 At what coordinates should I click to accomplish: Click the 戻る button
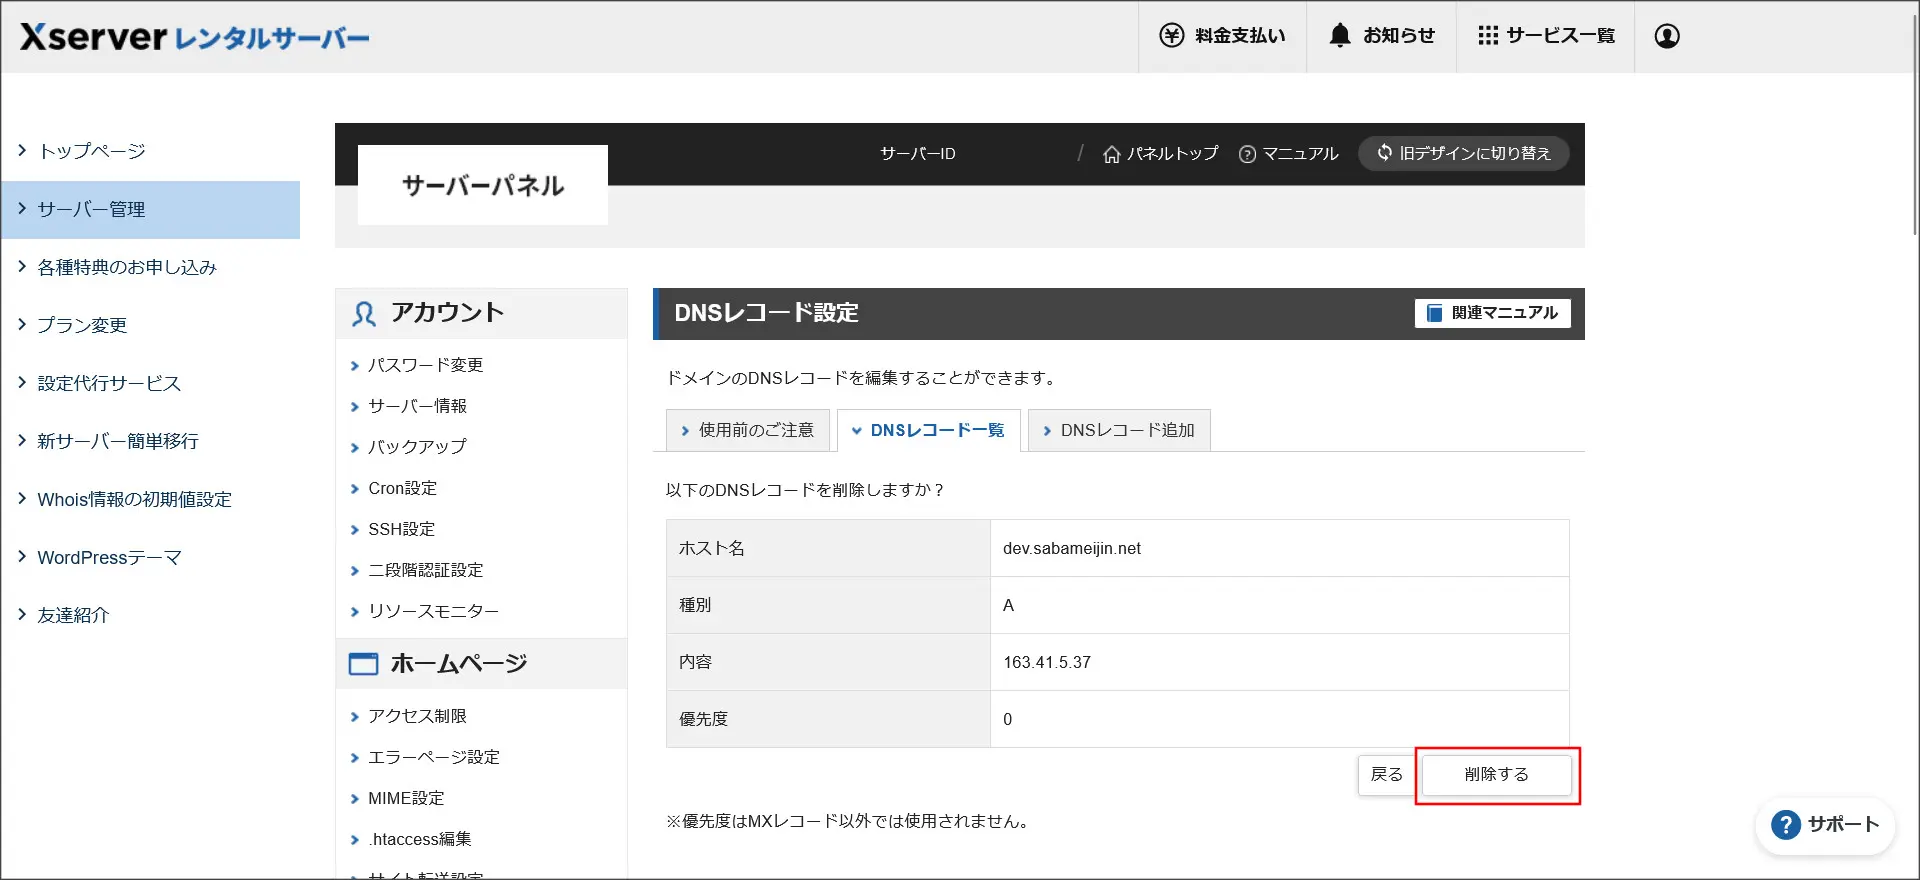coord(1386,775)
